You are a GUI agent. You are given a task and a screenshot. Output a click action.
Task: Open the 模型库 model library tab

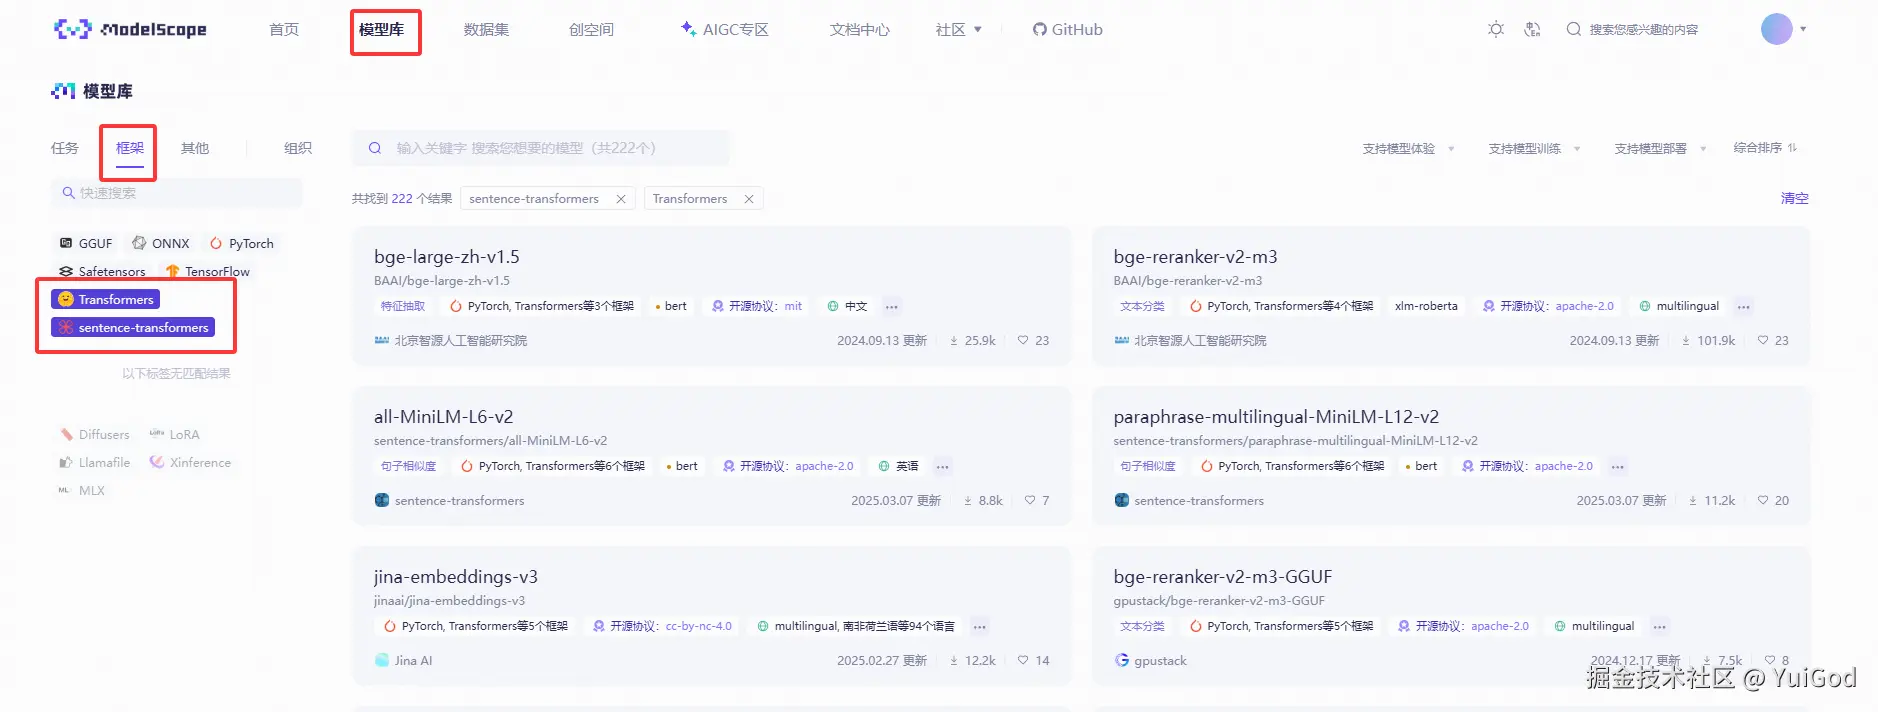[x=382, y=29]
